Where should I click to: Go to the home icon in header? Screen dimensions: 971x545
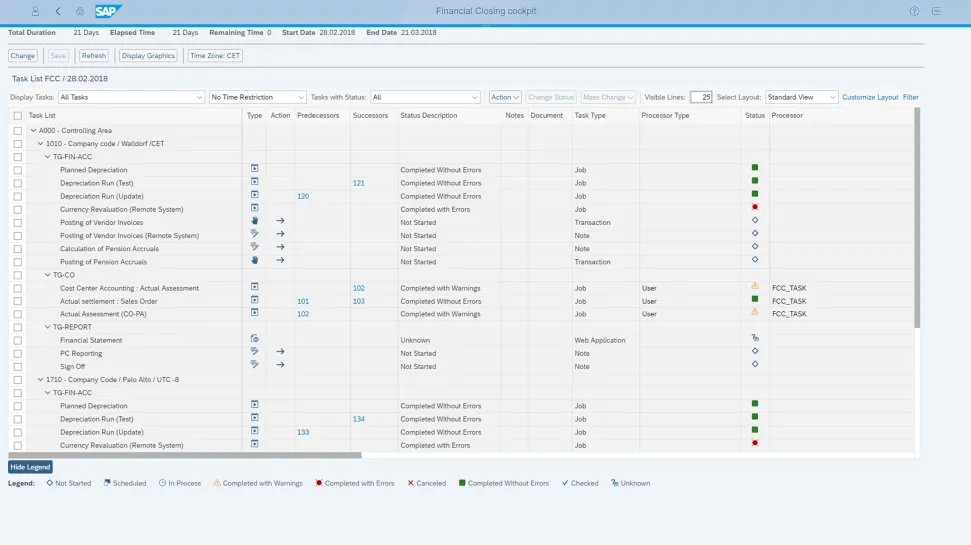tap(79, 11)
